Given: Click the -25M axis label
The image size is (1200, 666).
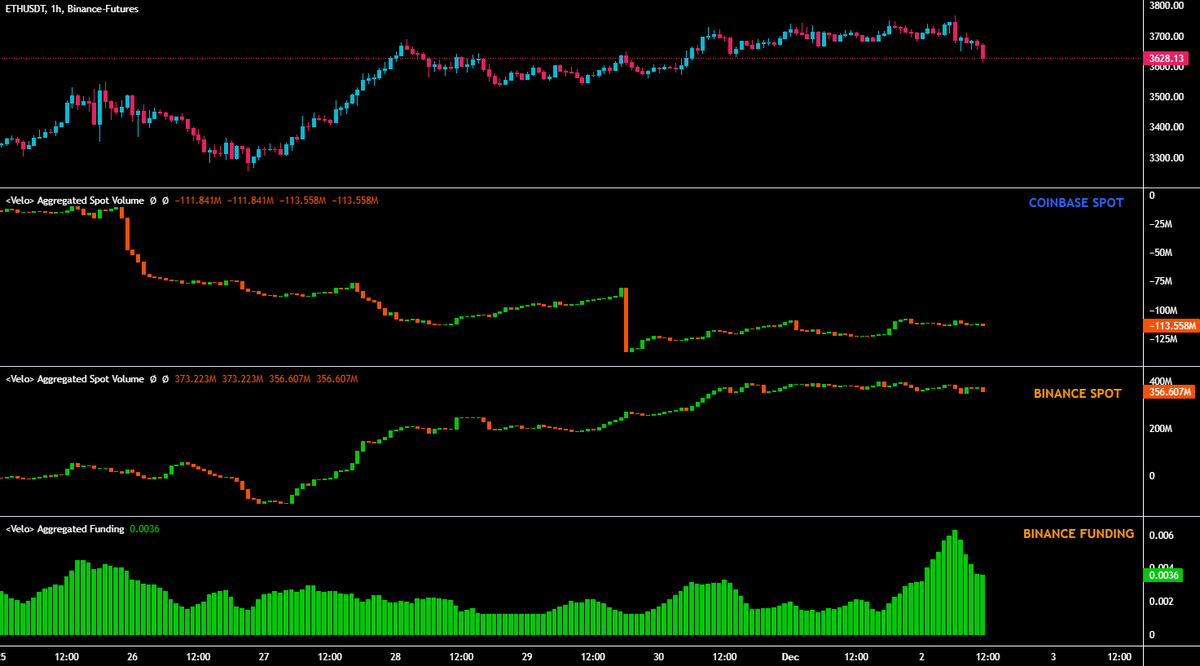Looking at the screenshot, I should 1162,224.
